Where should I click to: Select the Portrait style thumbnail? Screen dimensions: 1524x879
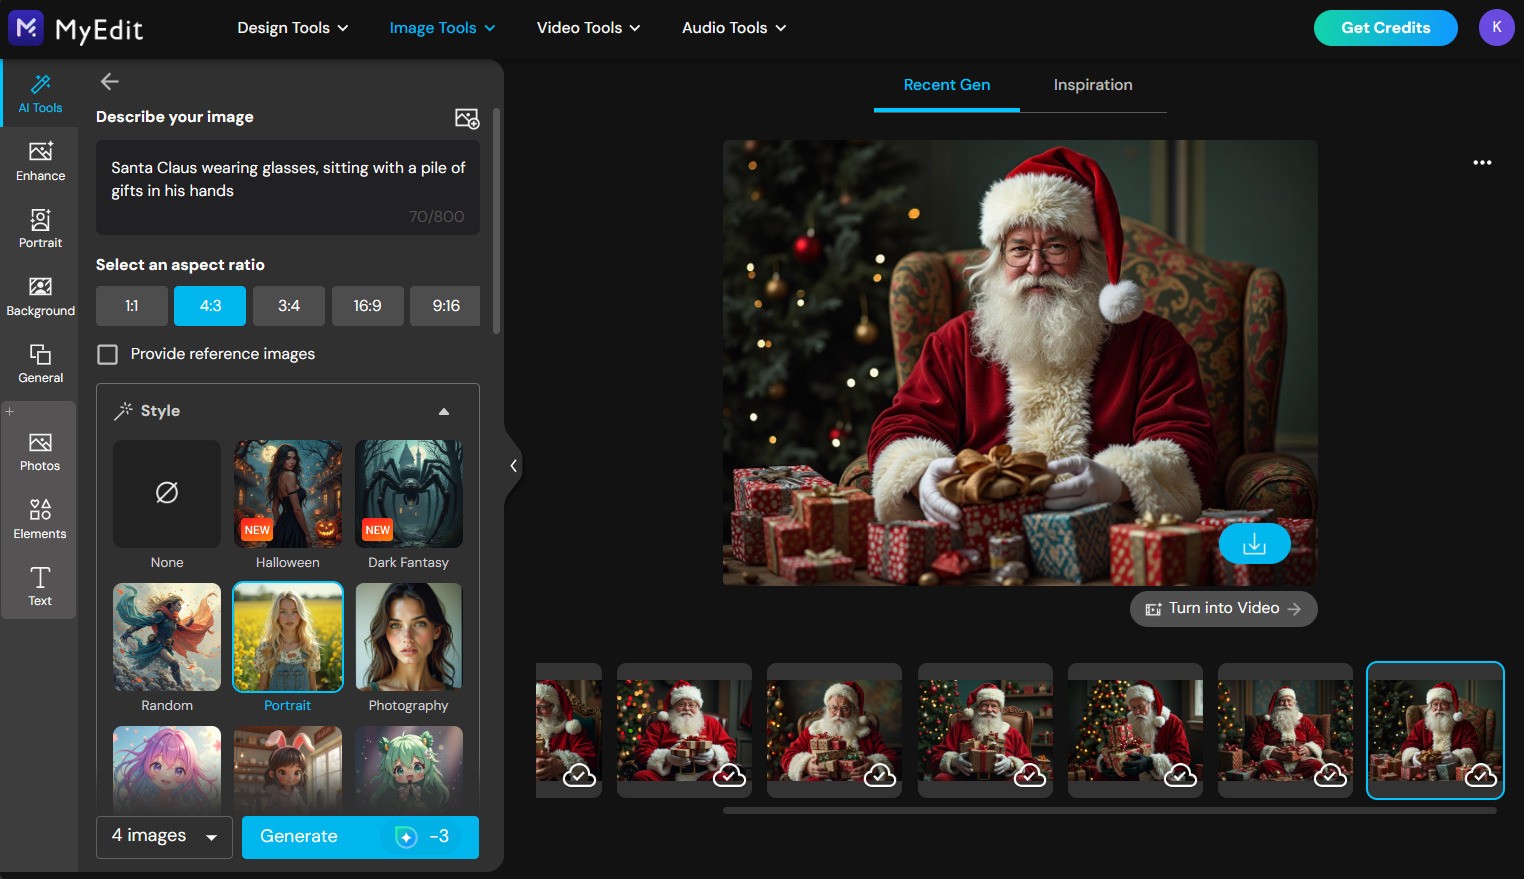coord(288,637)
